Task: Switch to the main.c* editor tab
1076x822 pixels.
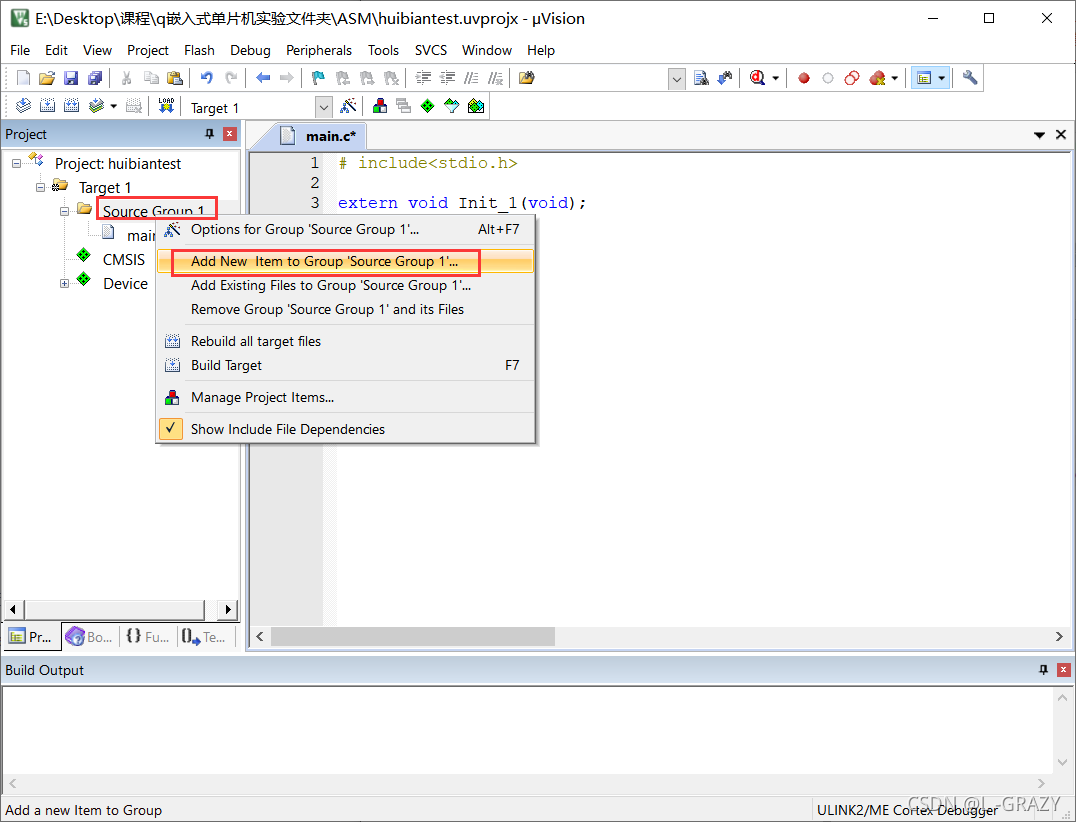Action: 318,136
